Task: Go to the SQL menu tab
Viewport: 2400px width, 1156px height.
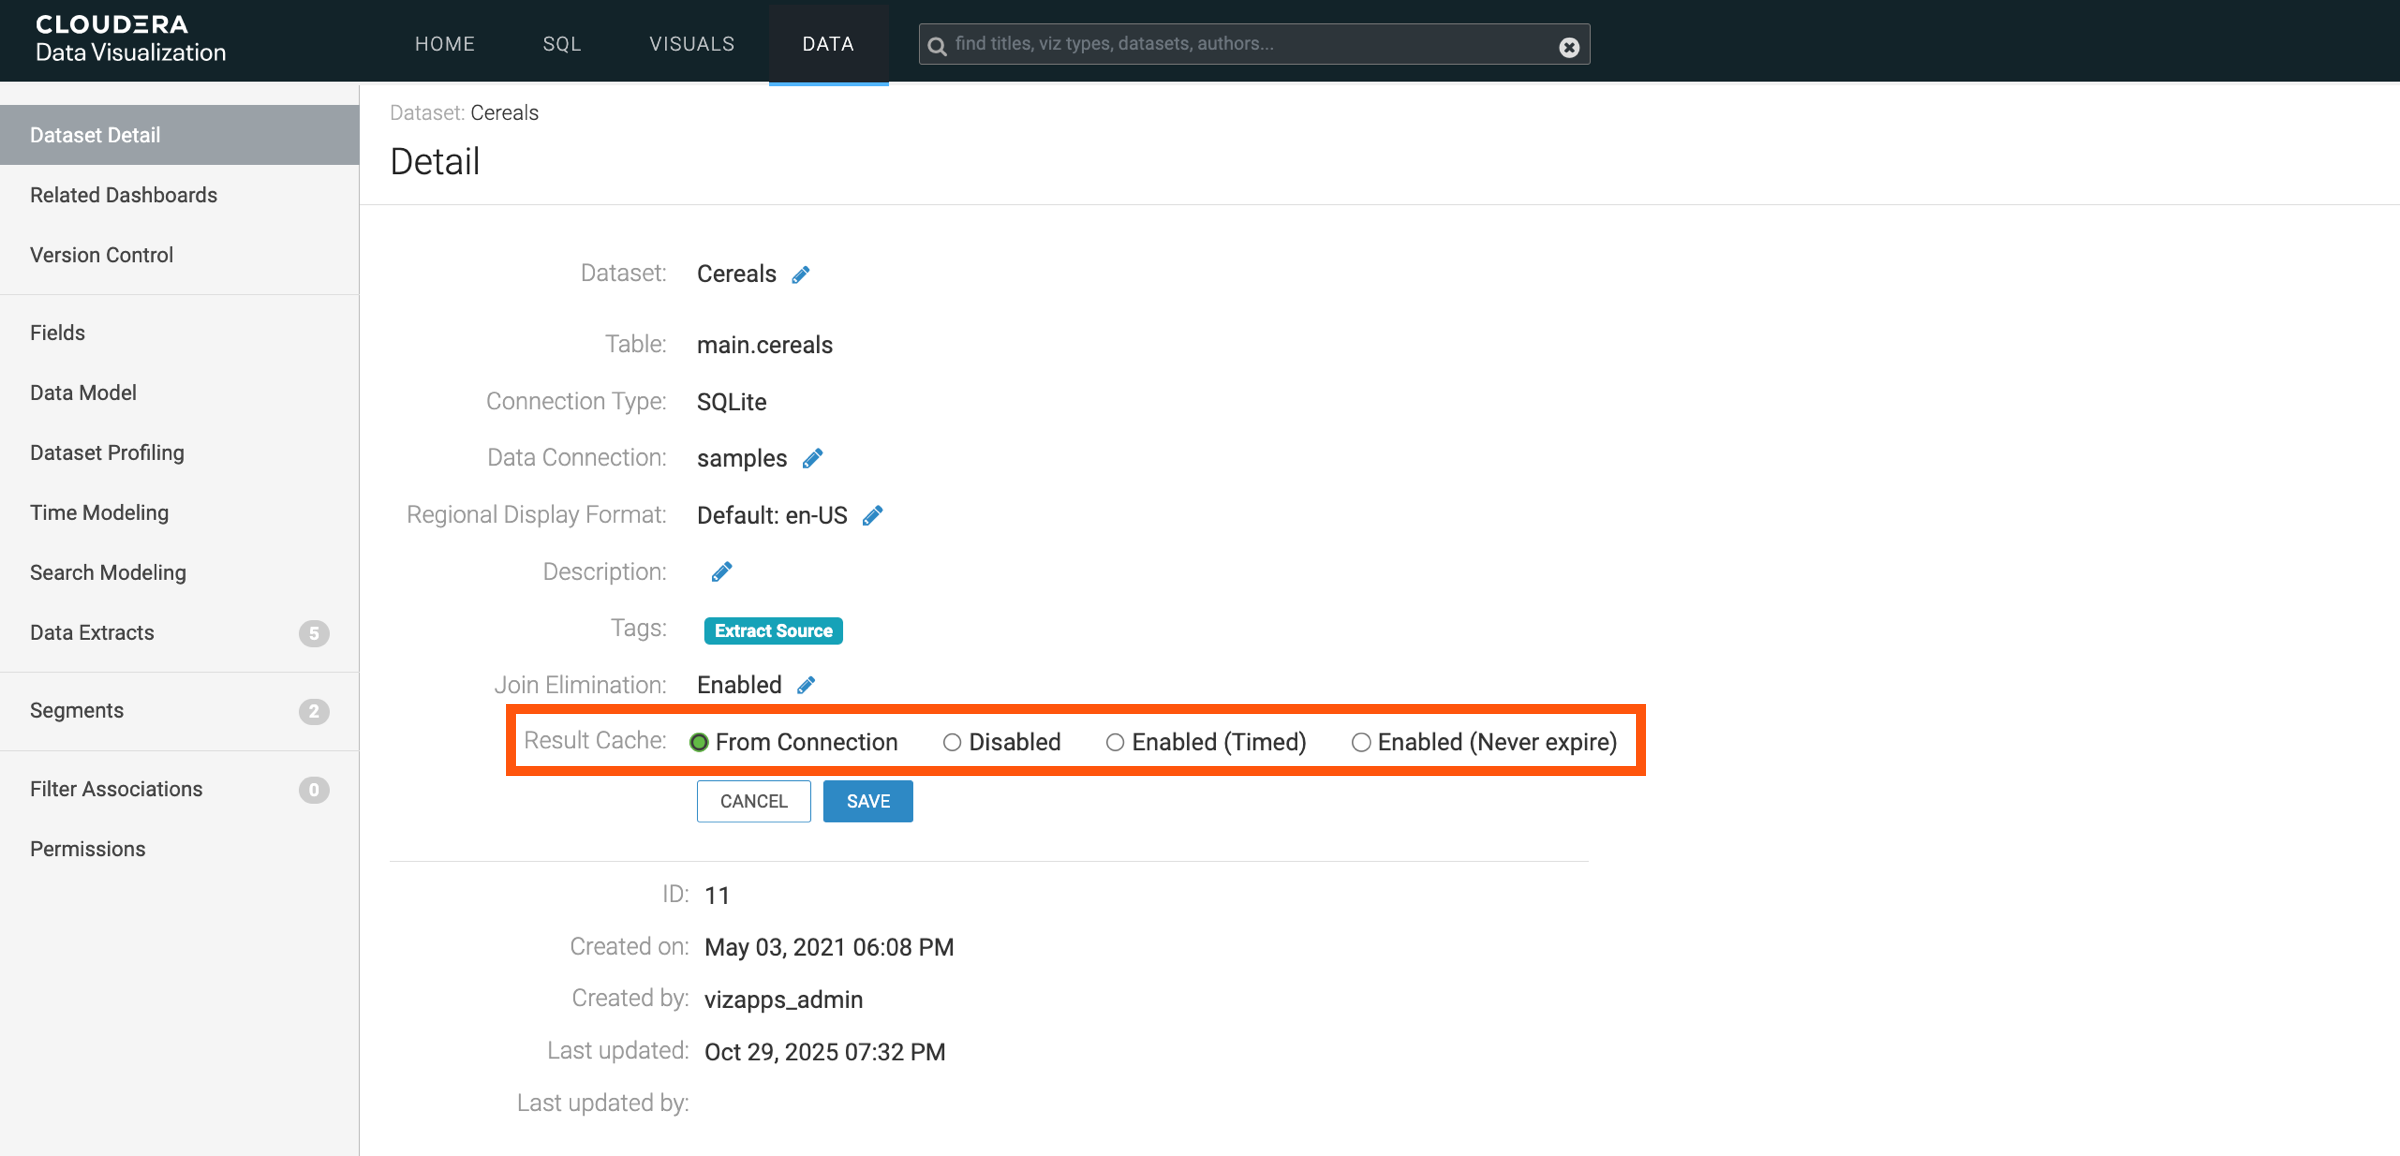Action: coord(562,44)
